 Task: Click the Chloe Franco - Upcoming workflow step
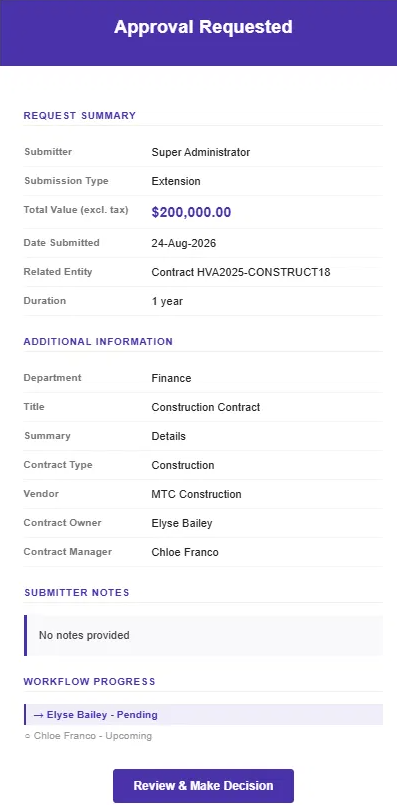[x=88, y=736]
